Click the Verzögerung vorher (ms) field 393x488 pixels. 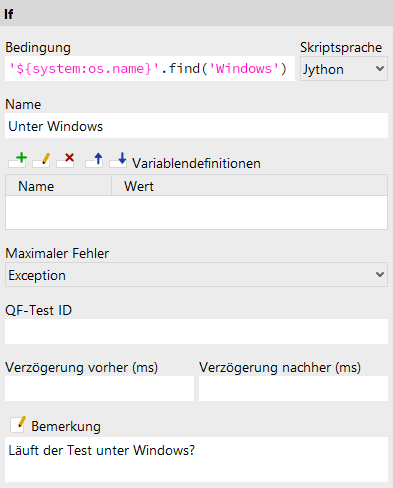[99, 389]
